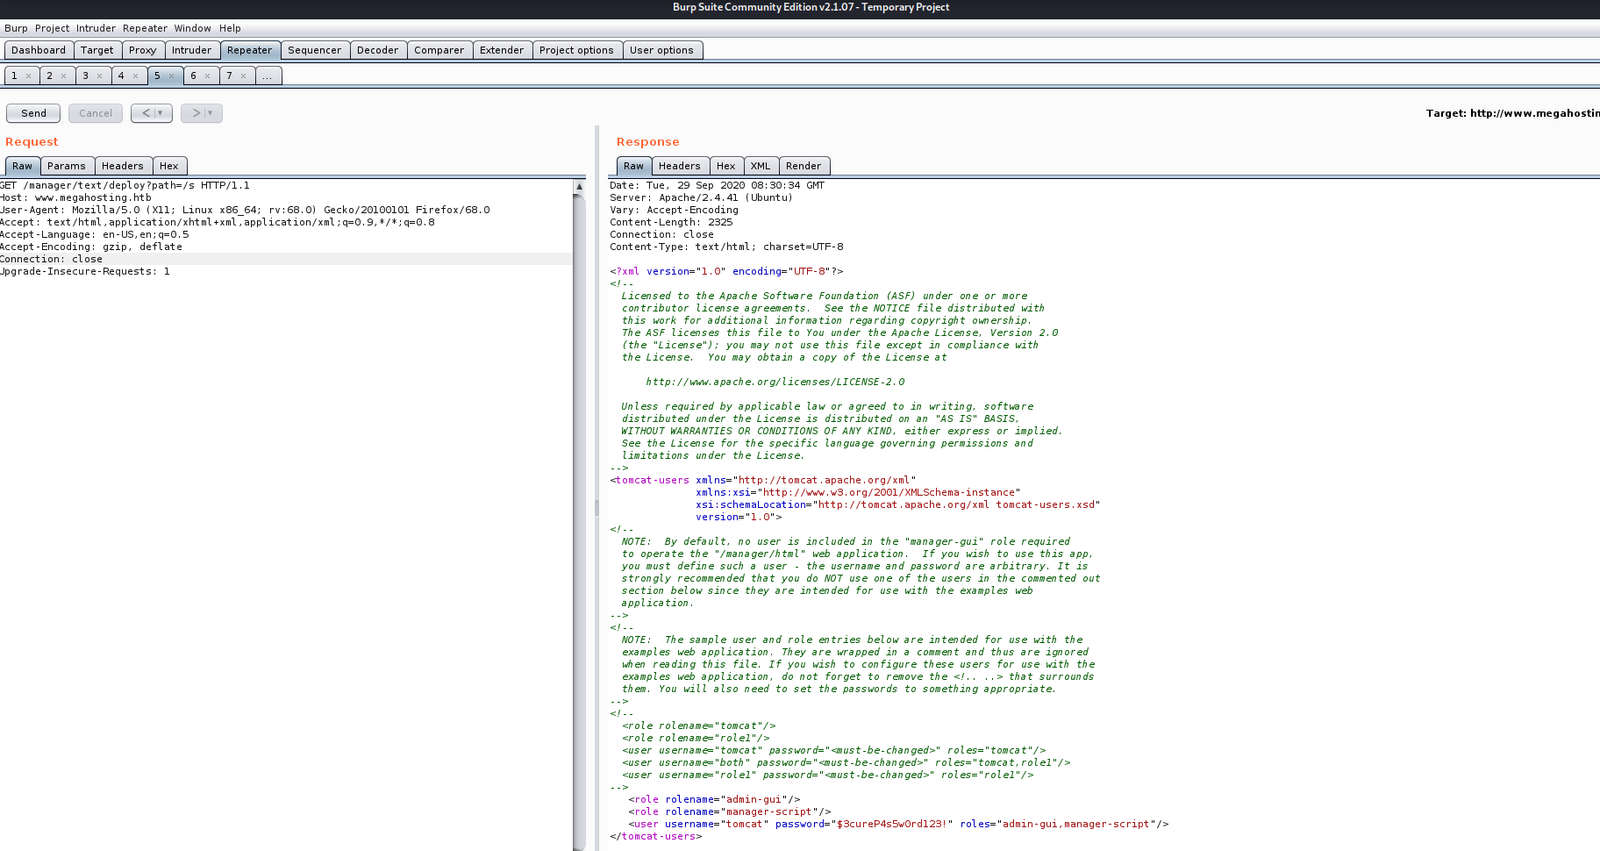The height and width of the screenshot is (851, 1600).
Task: Open the Repeater menu in the menu bar
Action: 145,28
